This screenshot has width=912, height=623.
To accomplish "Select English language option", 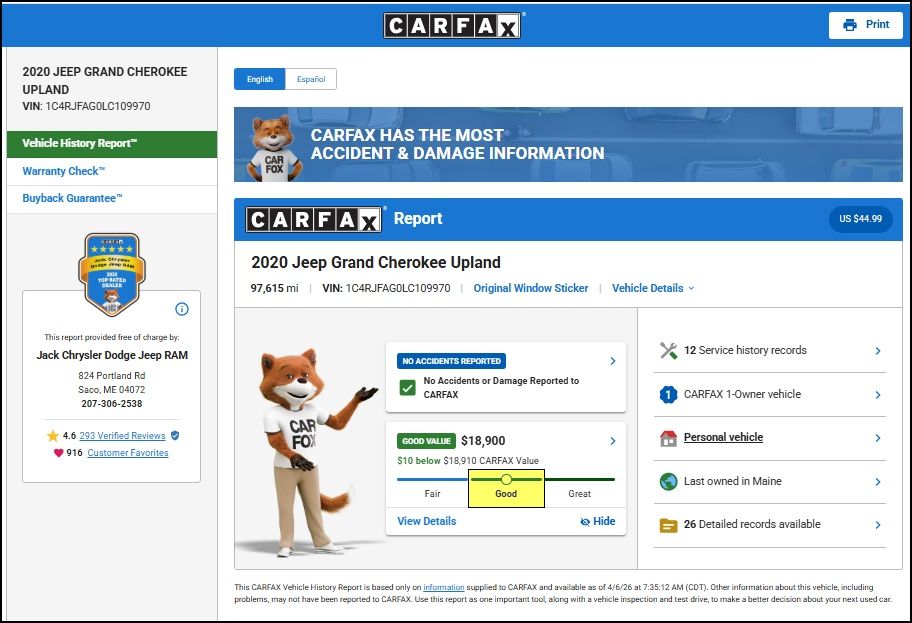I will tap(259, 79).
